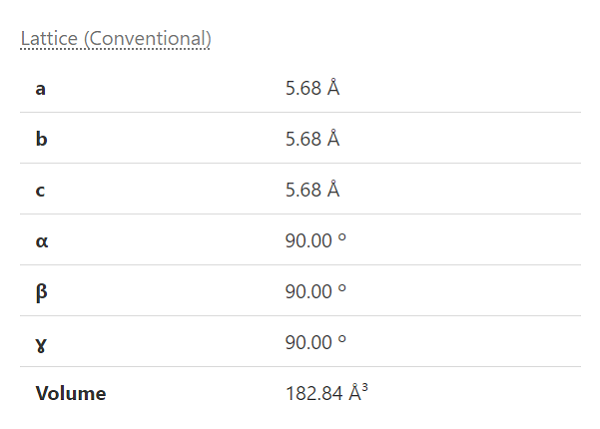This screenshot has width=600, height=429.
Task: Click the beta angle label
Action: [41, 292]
